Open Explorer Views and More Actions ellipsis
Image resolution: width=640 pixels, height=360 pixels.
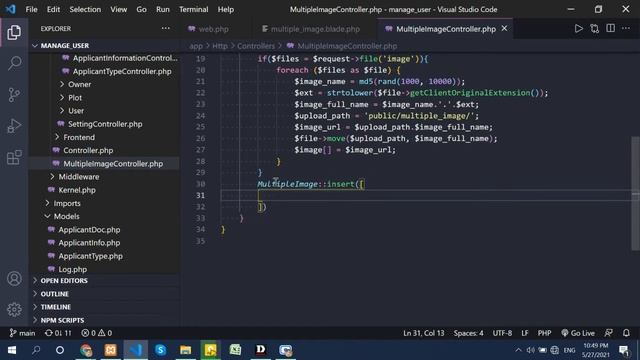[x=165, y=28]
